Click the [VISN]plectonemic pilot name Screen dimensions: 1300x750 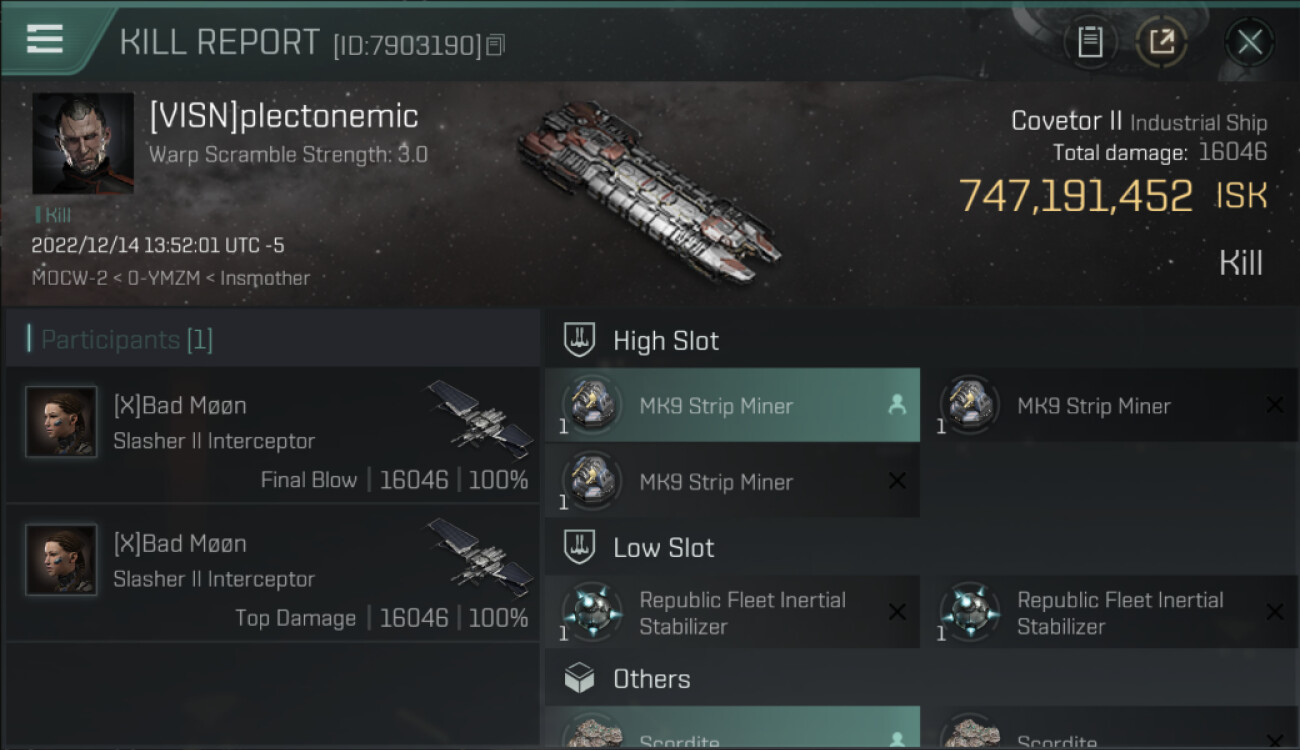pyautogui.click(x=284, y=117)
